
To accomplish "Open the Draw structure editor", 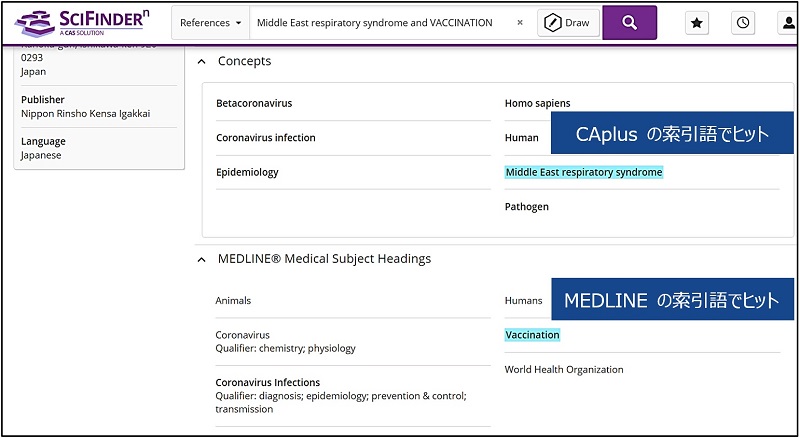I will tap(568, 23).
